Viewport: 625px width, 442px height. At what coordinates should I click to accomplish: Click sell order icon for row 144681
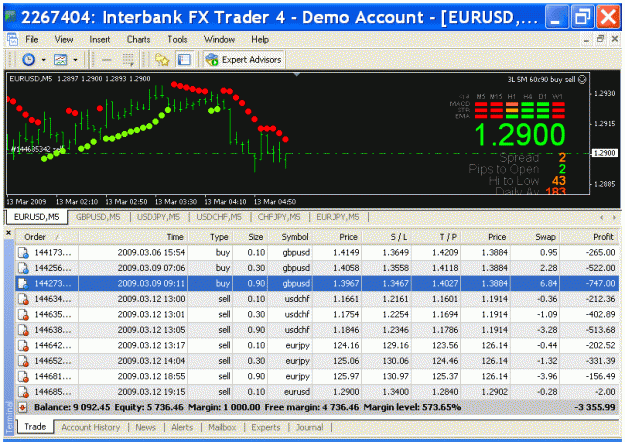click(x=24, y=377)
